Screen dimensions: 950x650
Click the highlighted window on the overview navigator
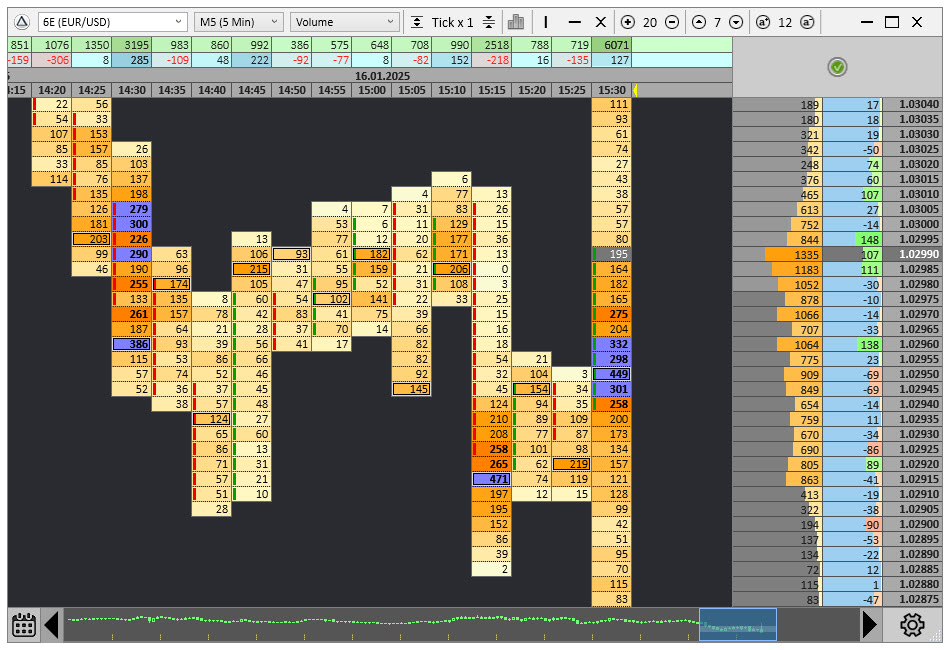[x=738, y=625]
